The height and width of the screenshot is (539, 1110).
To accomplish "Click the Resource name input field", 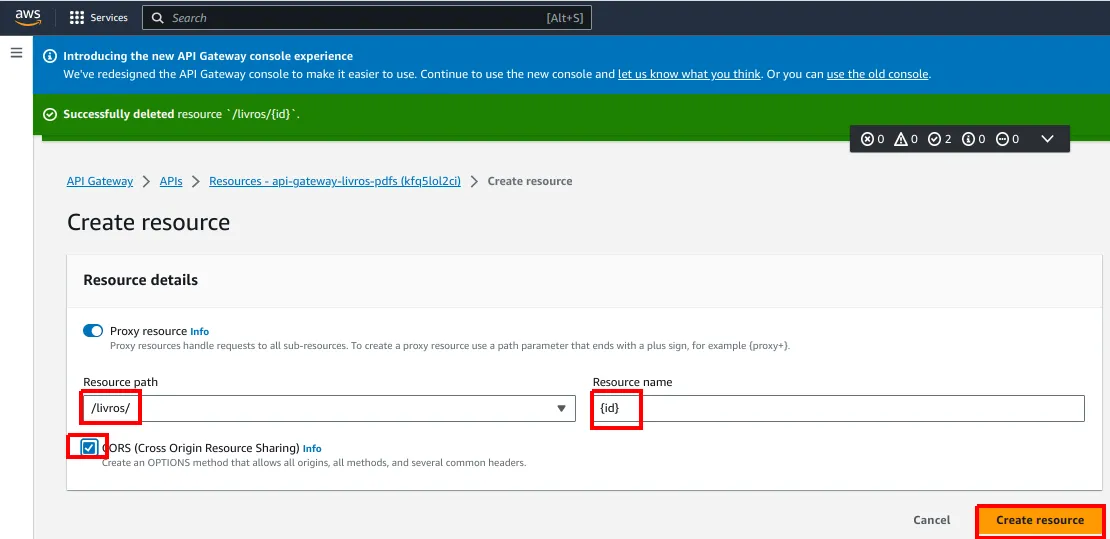I will (x=838, y=409).
